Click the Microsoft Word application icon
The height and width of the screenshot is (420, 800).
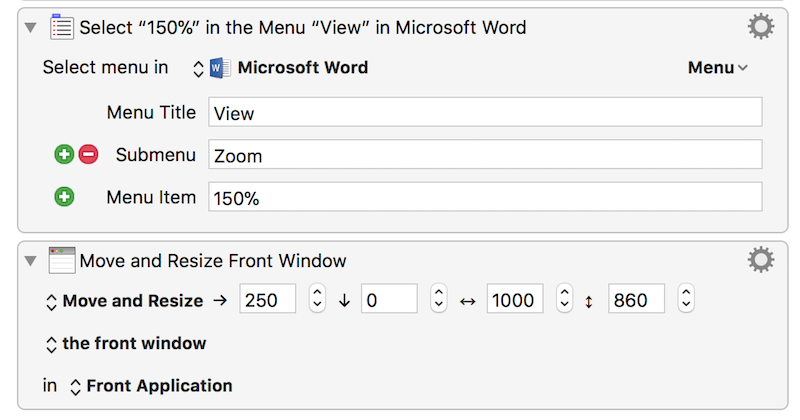coord(221,68)
